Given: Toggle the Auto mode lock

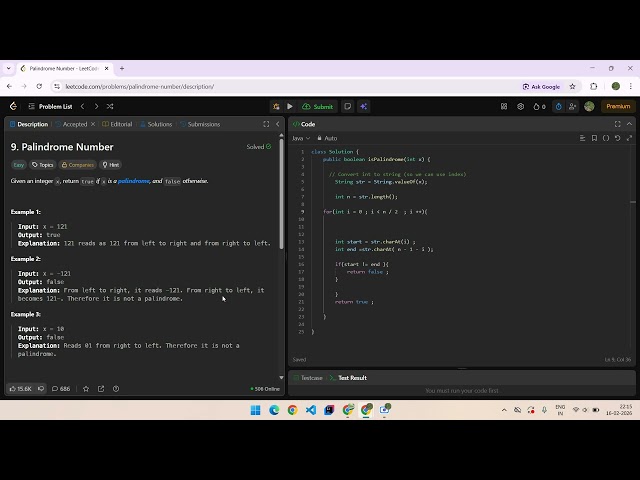Looking at the screenshot, I should pyautogui.click(x=327, y=138).
